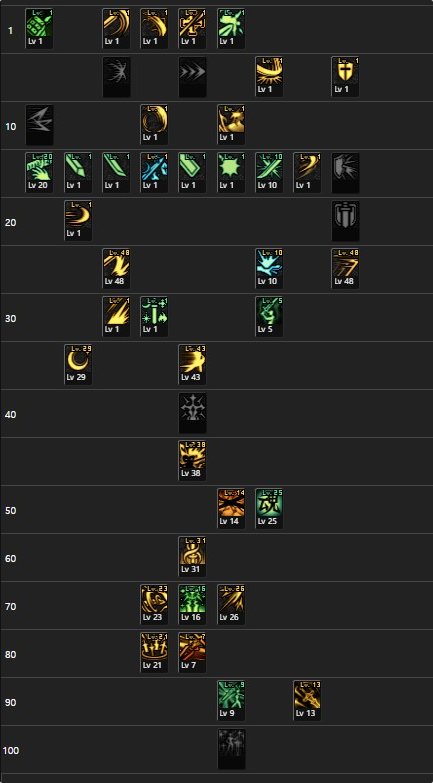Click the Lv 38 flaming figure skill
Viewport: 433px width, 783px height.
[192, 460]
